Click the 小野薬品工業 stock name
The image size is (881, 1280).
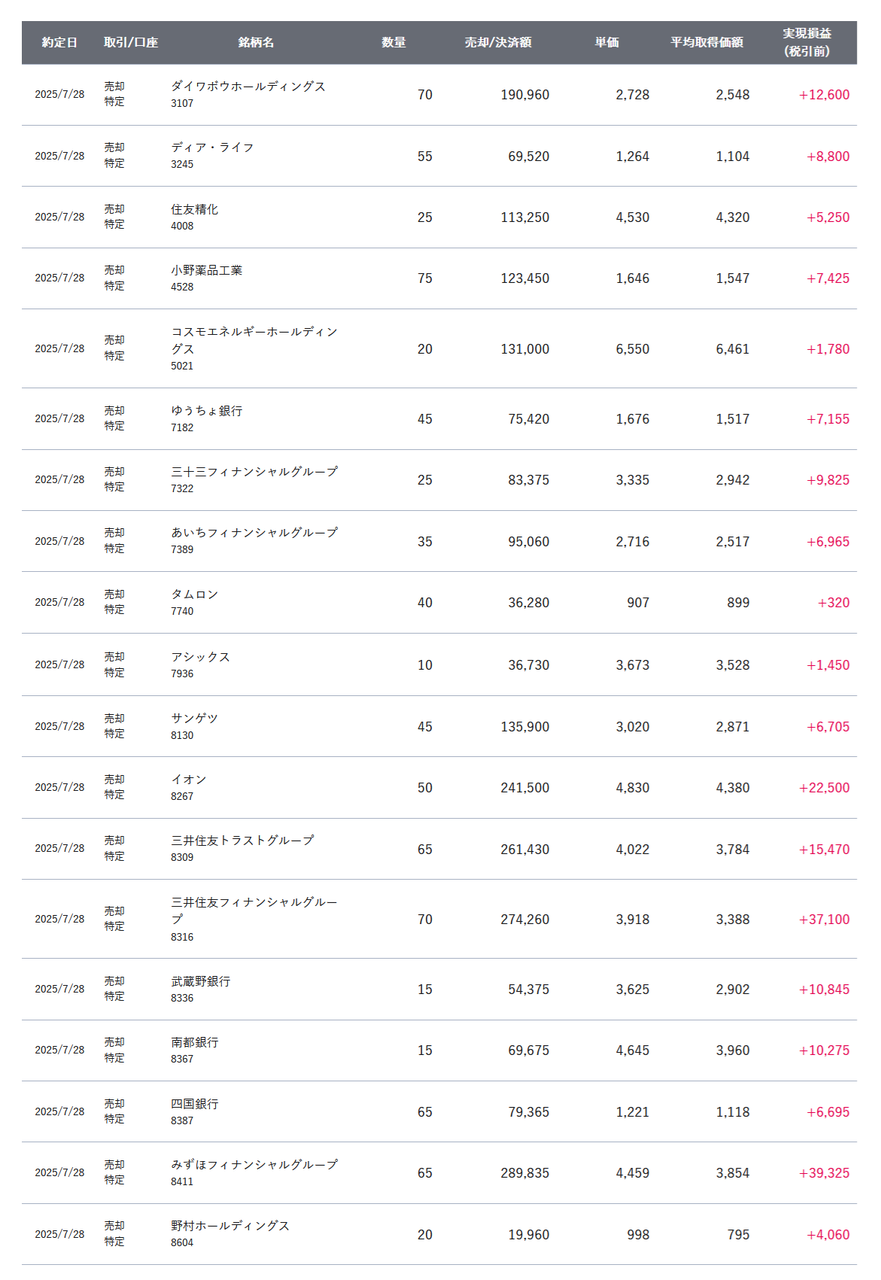206,271
